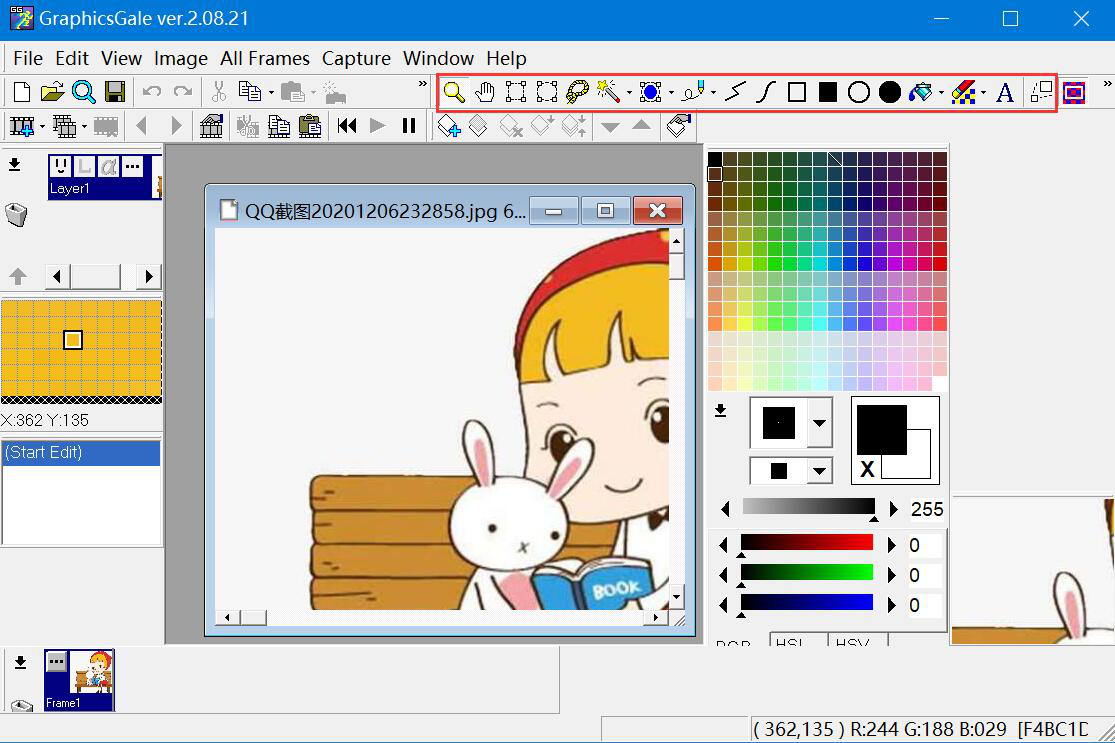
Task: Switch to the HSL color tab
Action: pos(797,642)
